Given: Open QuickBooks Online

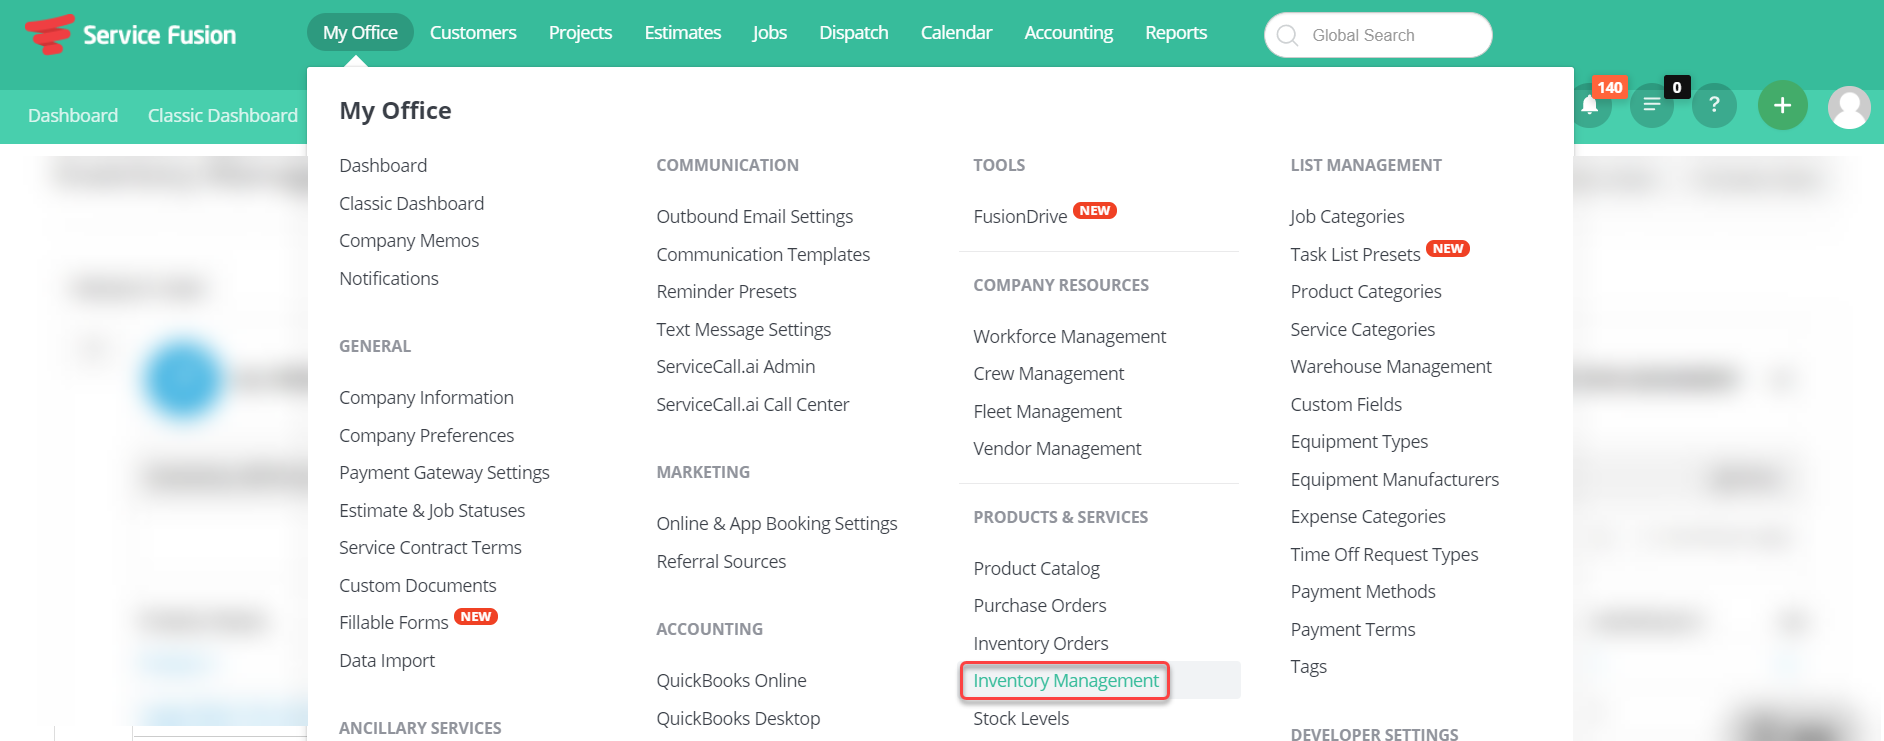Looking at the screenshot, I should pos(731,680).
